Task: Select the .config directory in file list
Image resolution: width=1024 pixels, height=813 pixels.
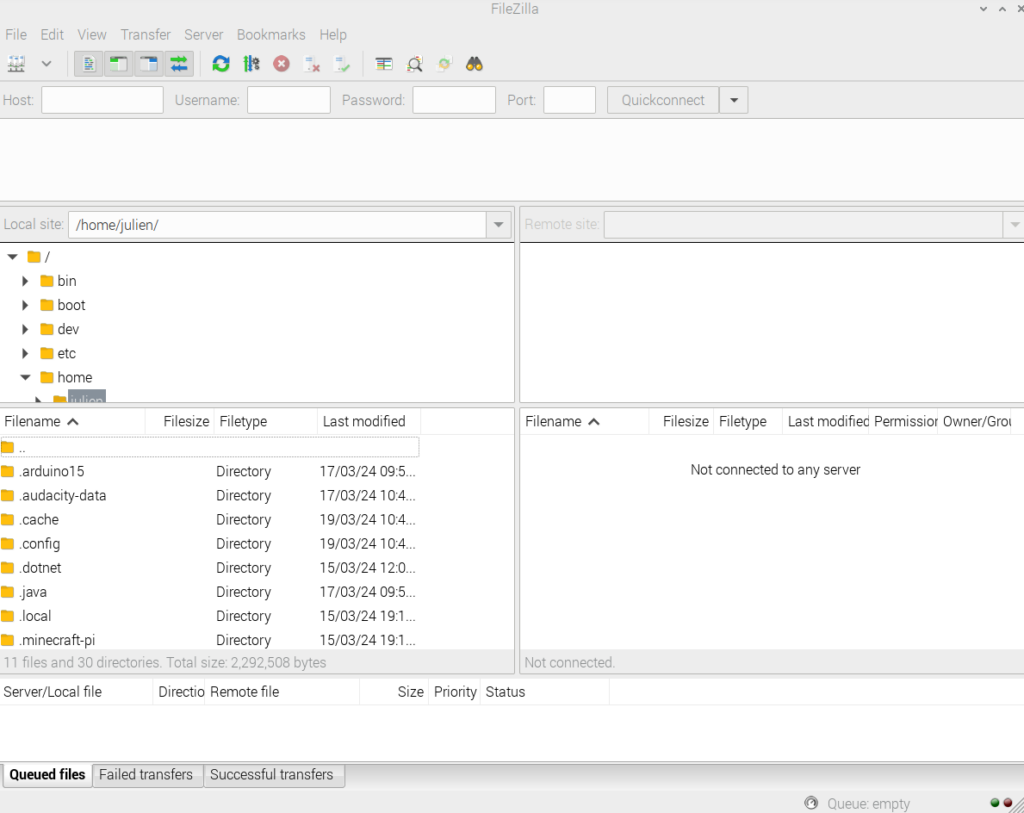Action: (40, 544)
